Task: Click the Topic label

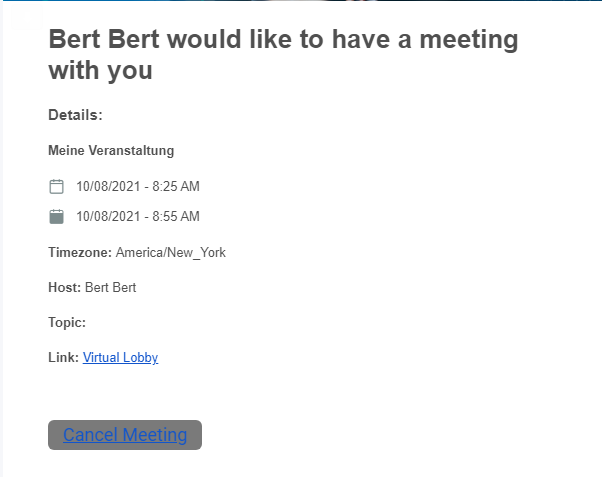Action: point(67,323)
